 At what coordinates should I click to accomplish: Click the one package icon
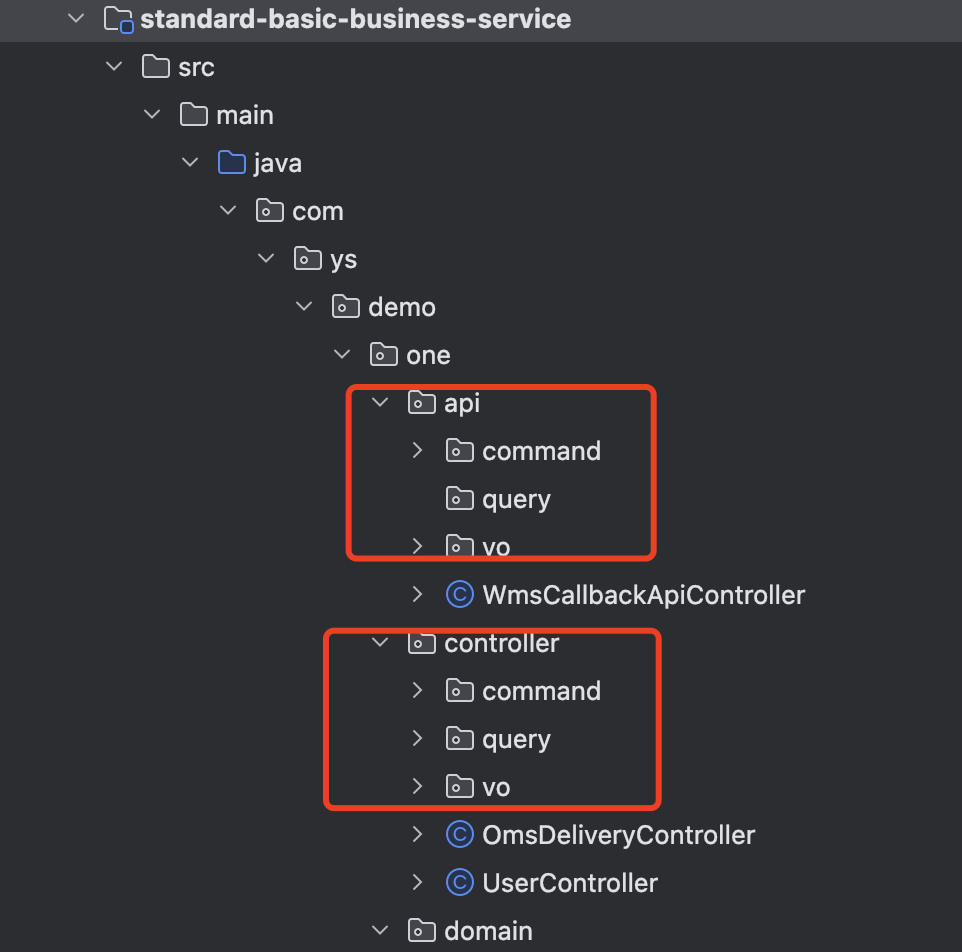click(x=384, y=354)
